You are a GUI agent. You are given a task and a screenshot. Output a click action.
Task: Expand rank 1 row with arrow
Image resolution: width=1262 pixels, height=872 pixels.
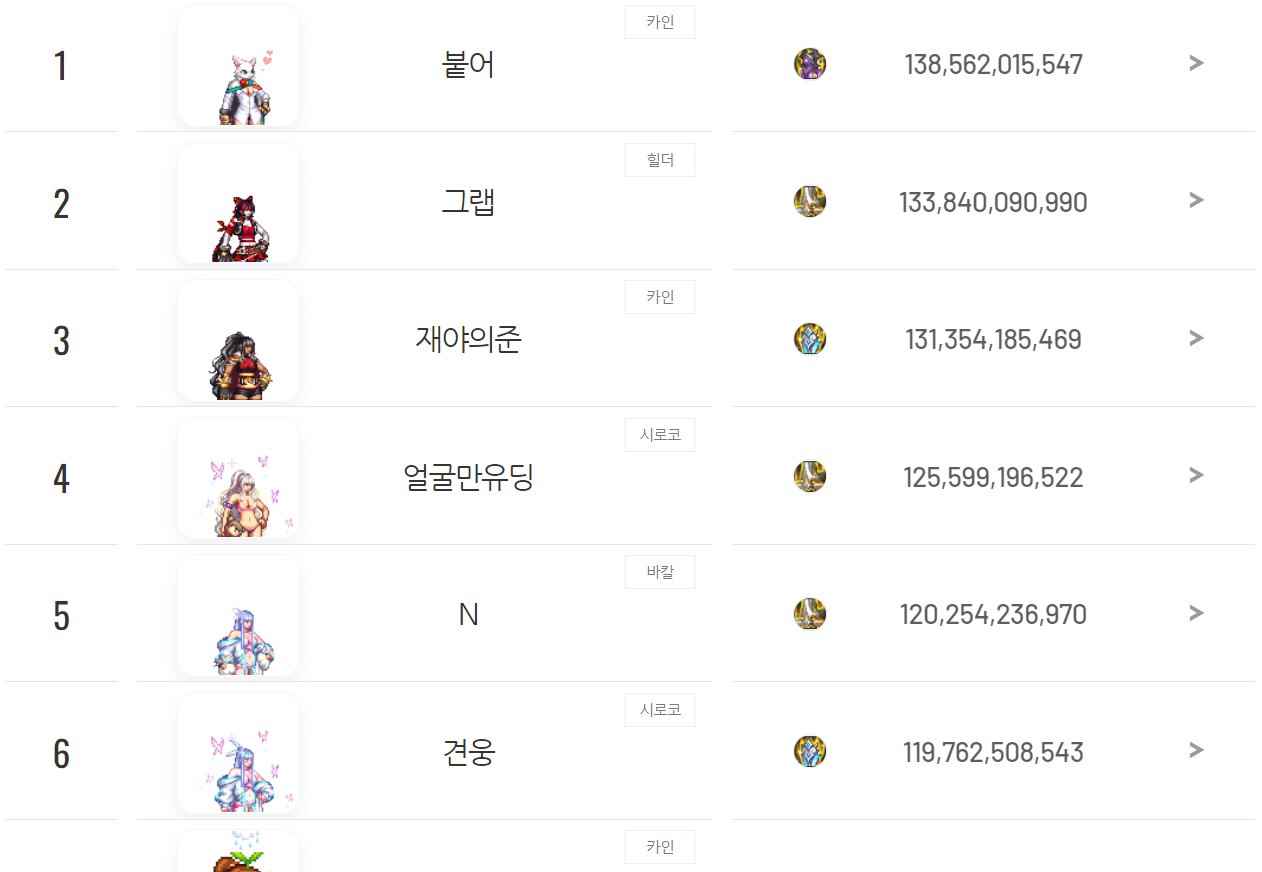tap(1196, 63)
